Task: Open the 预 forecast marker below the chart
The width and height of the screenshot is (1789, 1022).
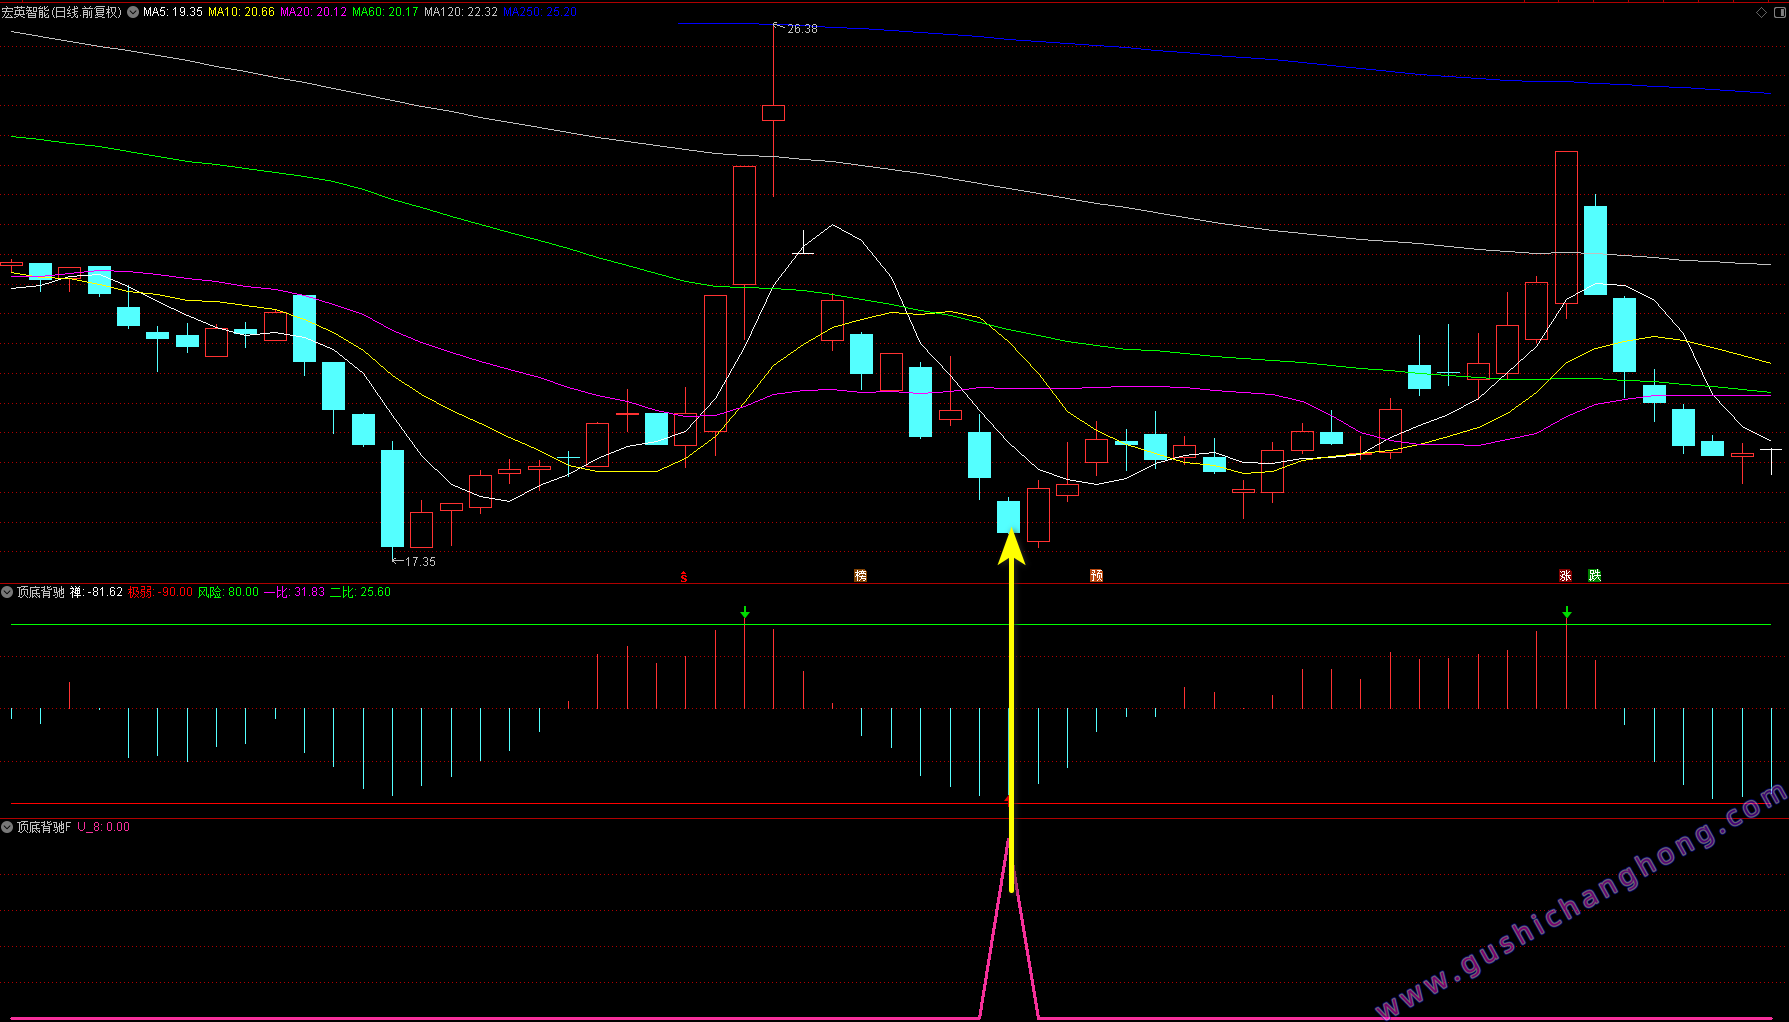Action: (x=1096, y=576)
